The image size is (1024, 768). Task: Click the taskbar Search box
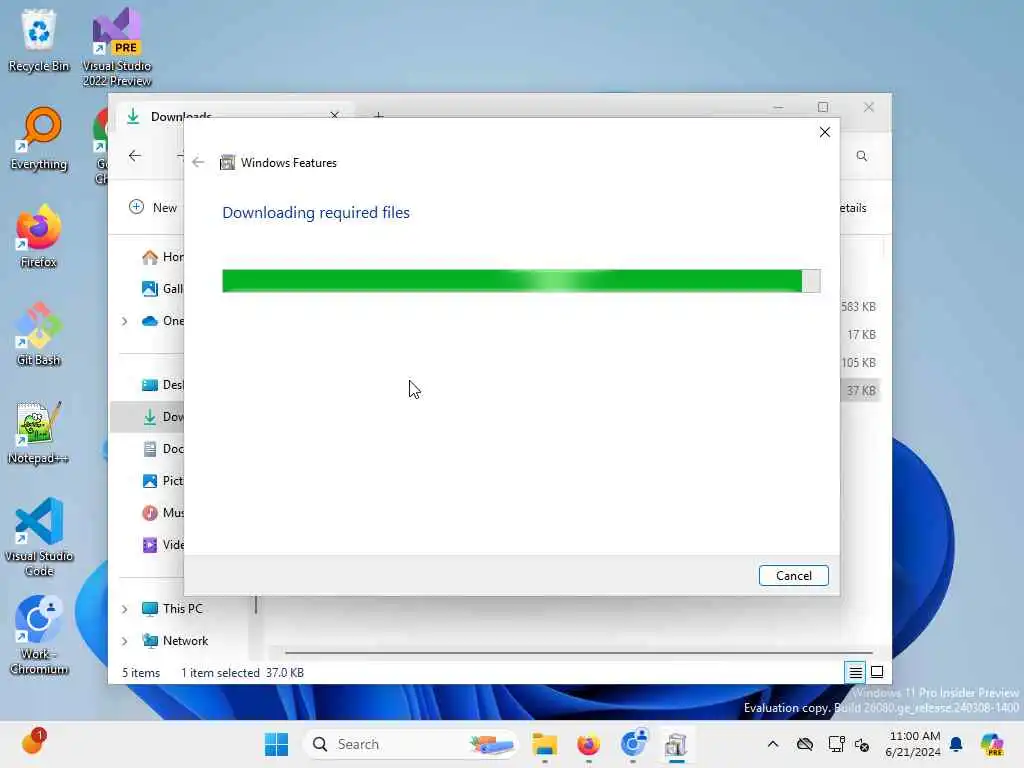(409, 744)
